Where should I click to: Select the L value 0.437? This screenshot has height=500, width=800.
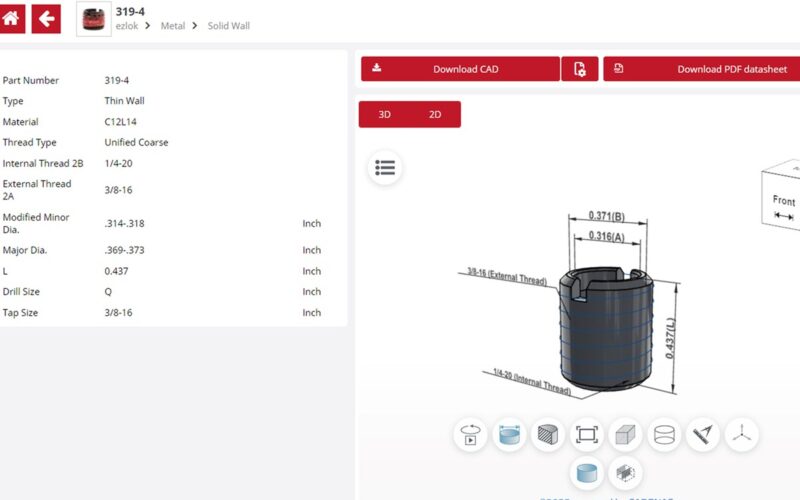[x=116, y=271]
